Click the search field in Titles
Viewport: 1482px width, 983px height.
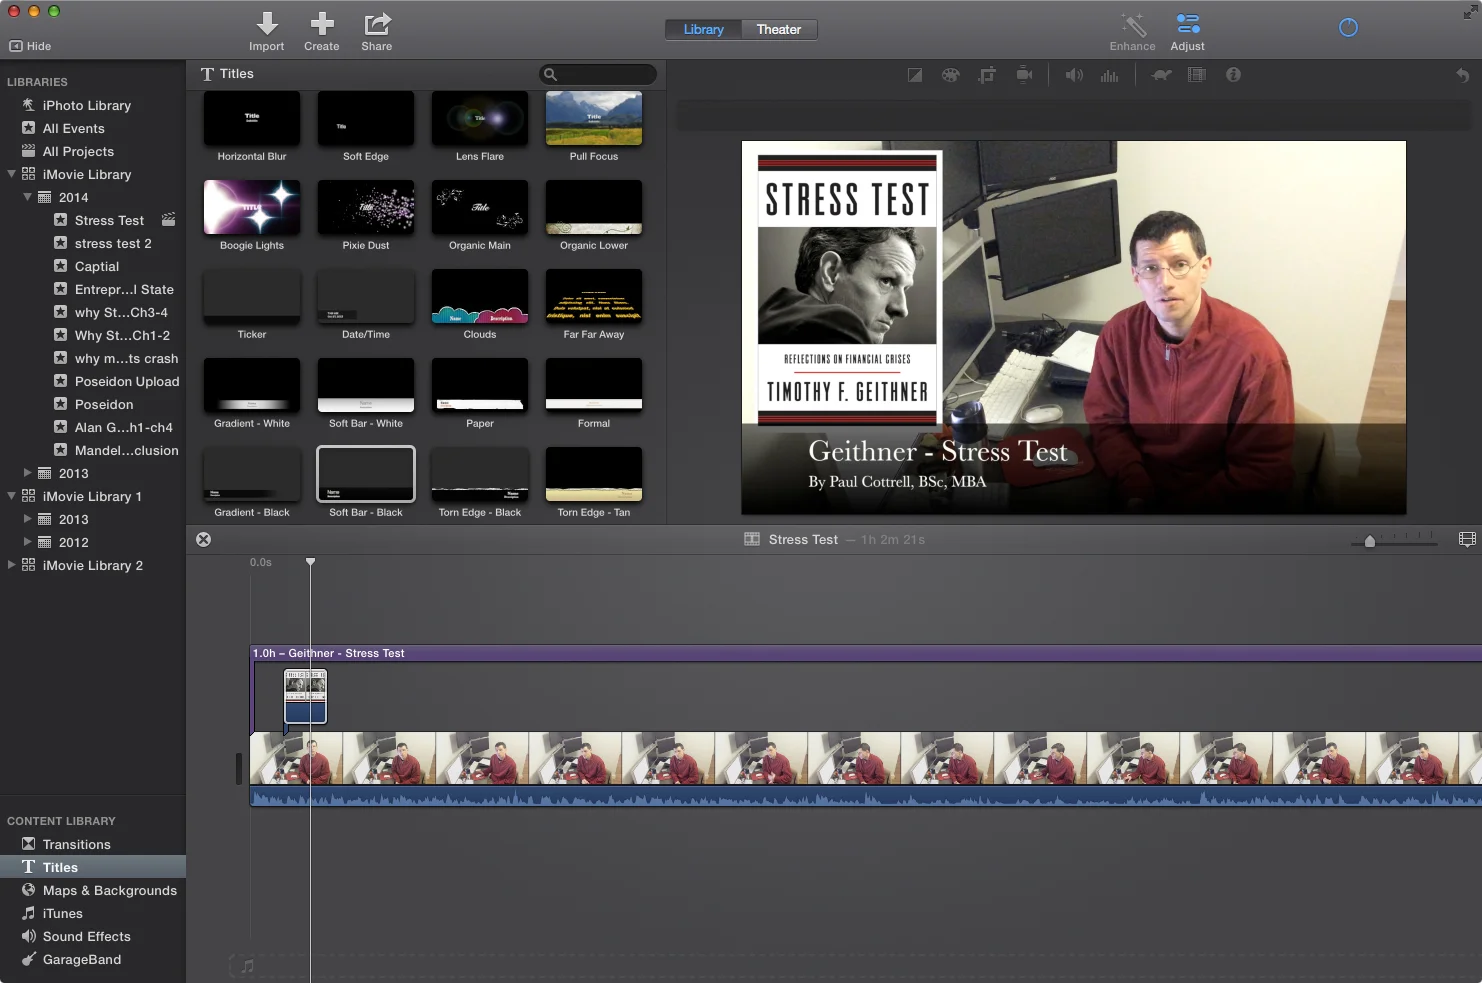tap(598, 74)
